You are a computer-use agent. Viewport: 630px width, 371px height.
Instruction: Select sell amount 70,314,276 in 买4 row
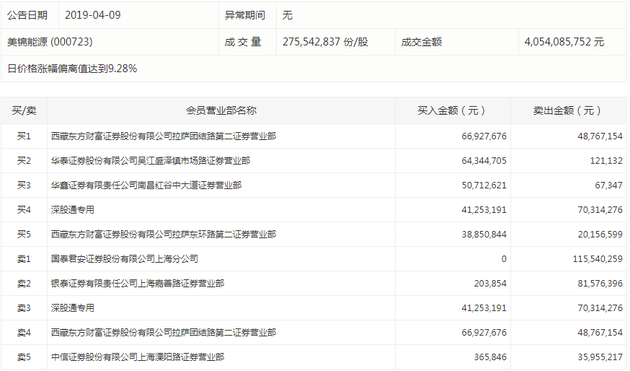pyautogui.click(x=600, y=210)
